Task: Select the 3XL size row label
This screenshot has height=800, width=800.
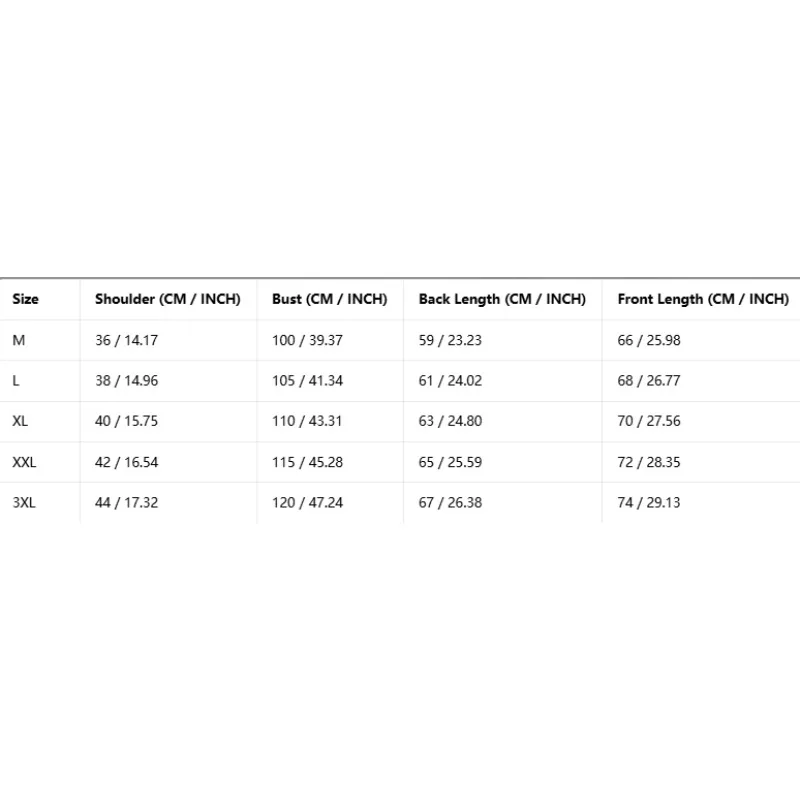Action: [x=24, y=503]
